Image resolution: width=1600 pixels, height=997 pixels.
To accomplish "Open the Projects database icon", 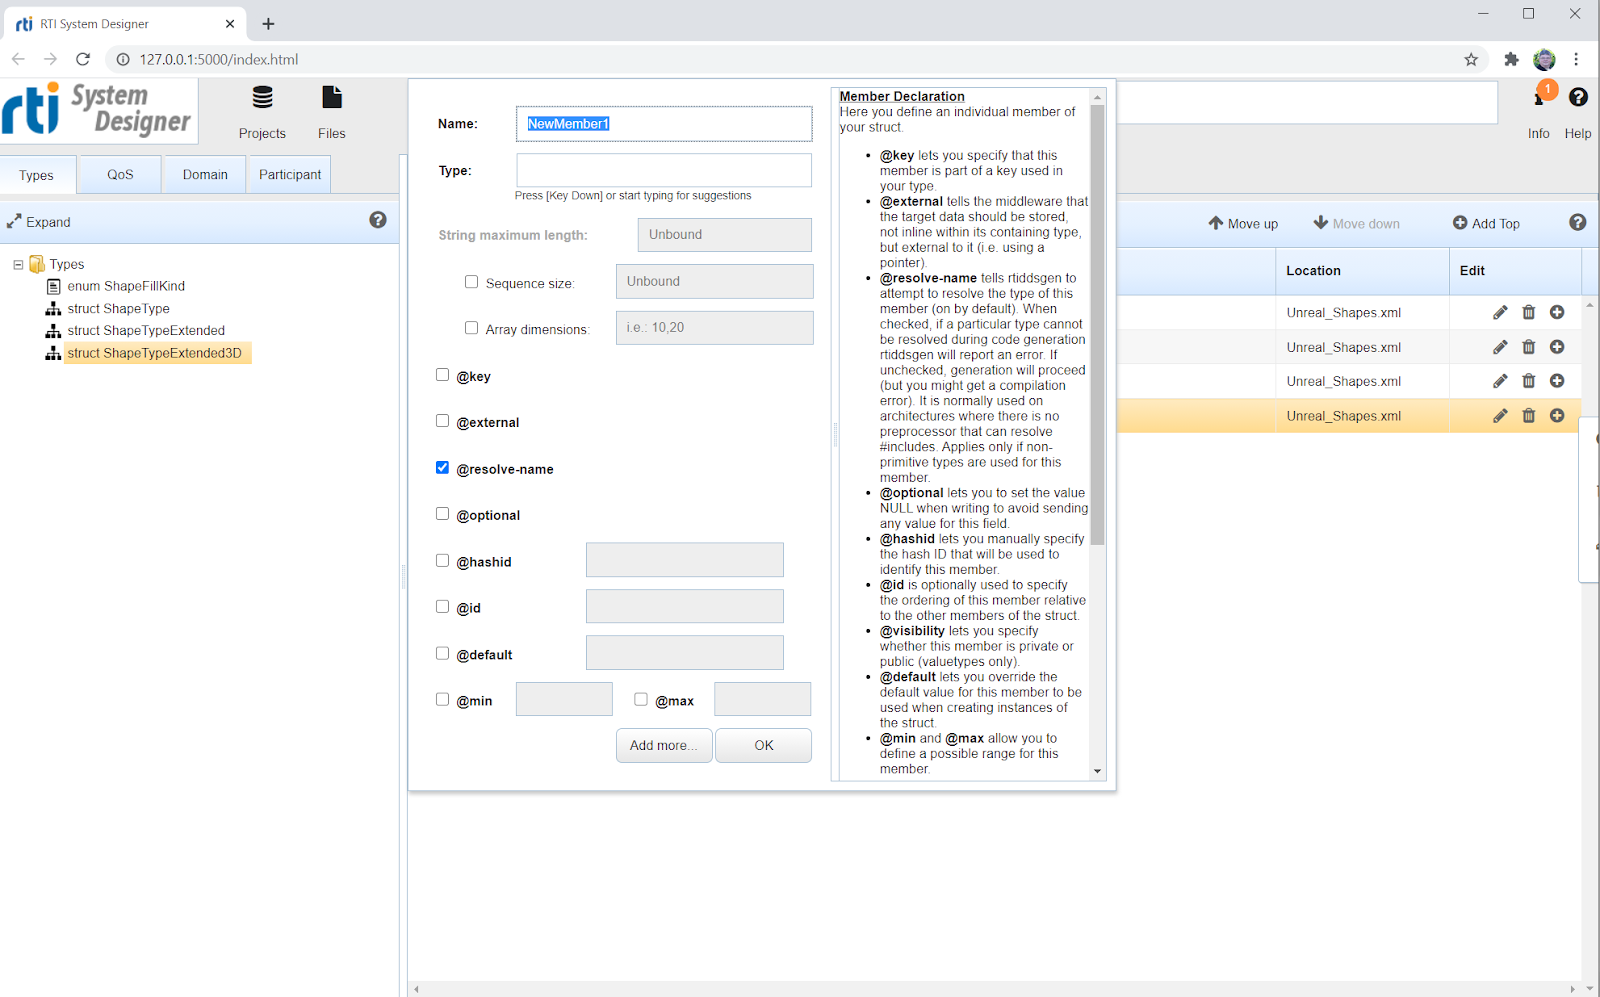I will (262, 97).
